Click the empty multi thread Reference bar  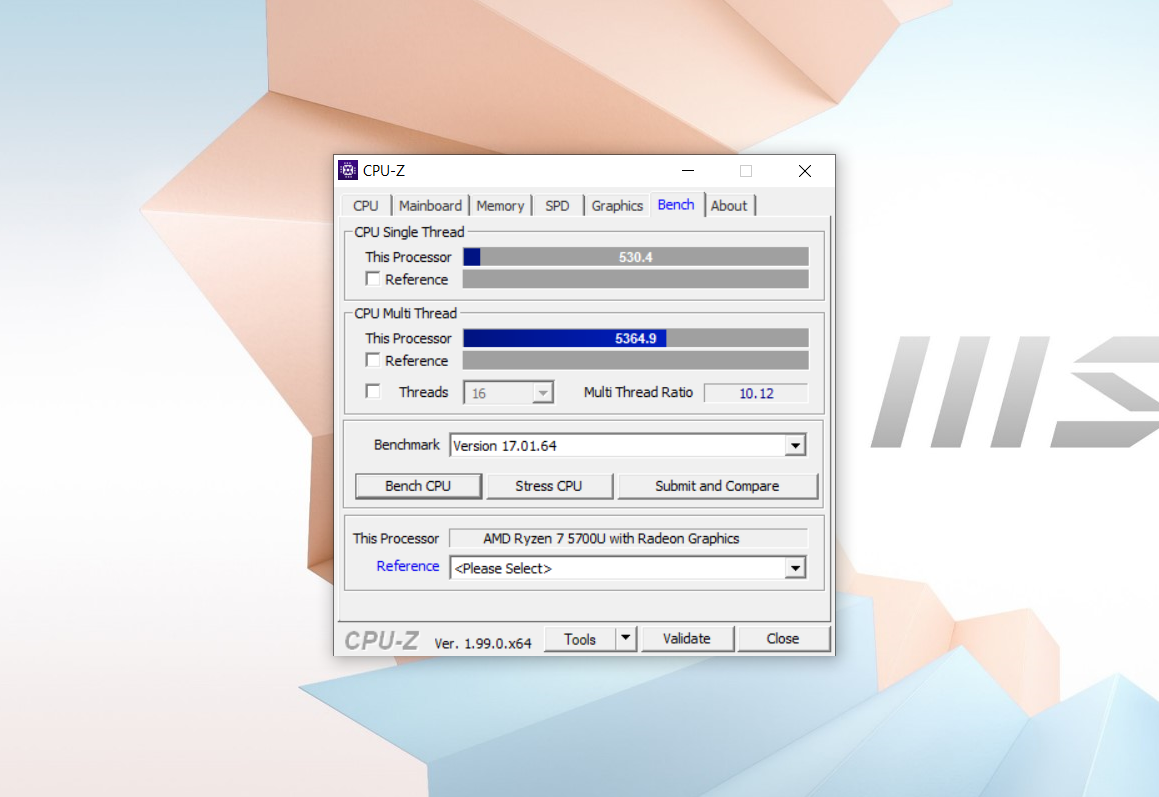point(636,360)
